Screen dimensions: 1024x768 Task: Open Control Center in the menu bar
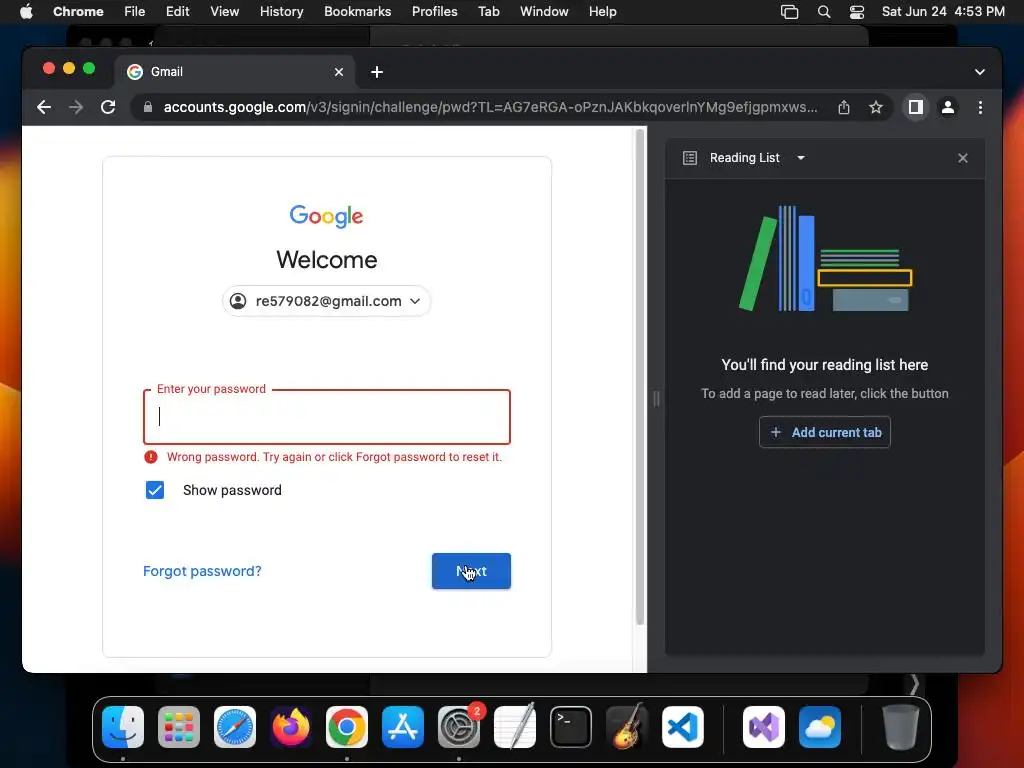click(x=857, y=12)
